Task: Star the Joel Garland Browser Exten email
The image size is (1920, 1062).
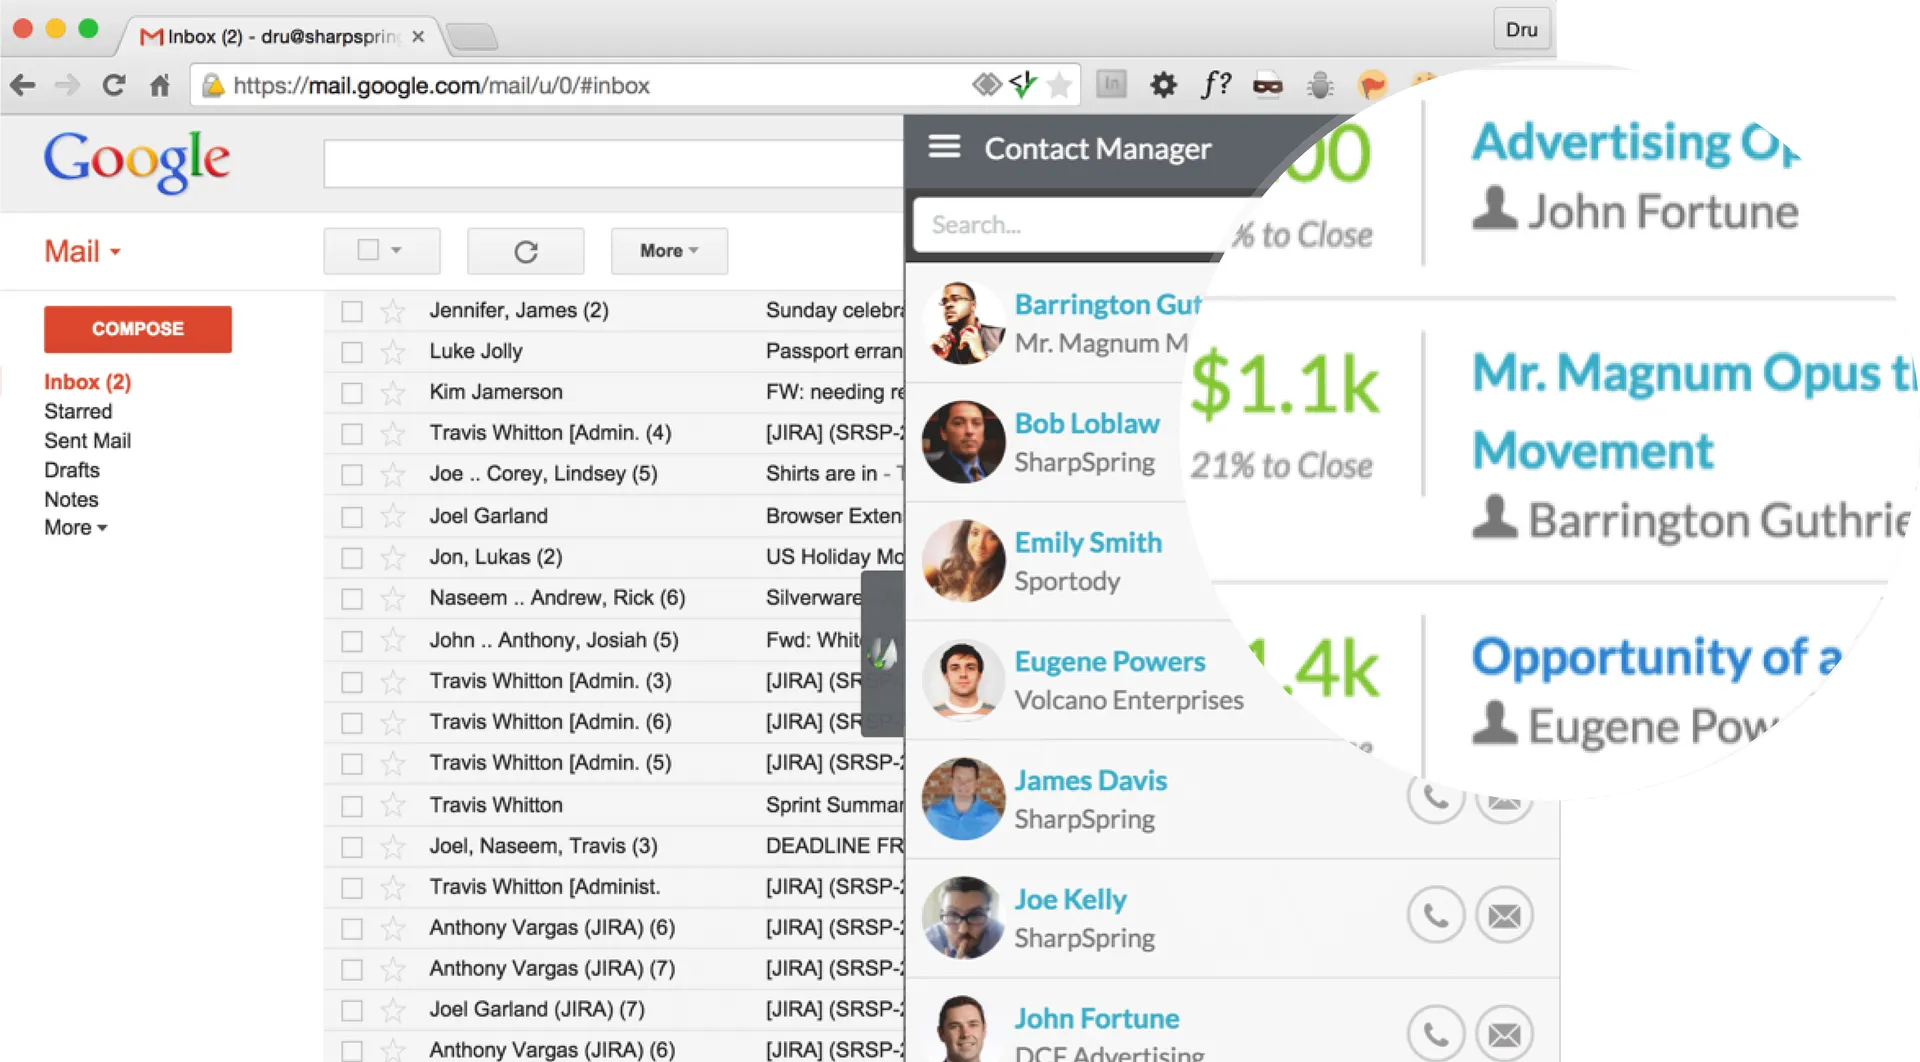Action: [393, 517]
